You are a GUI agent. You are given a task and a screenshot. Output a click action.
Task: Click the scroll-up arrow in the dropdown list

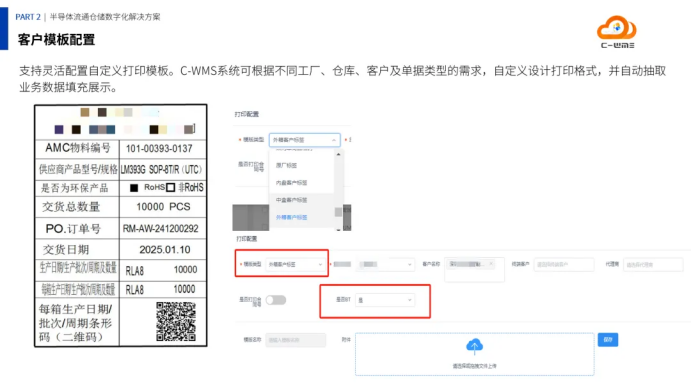(x=338, y=154)
